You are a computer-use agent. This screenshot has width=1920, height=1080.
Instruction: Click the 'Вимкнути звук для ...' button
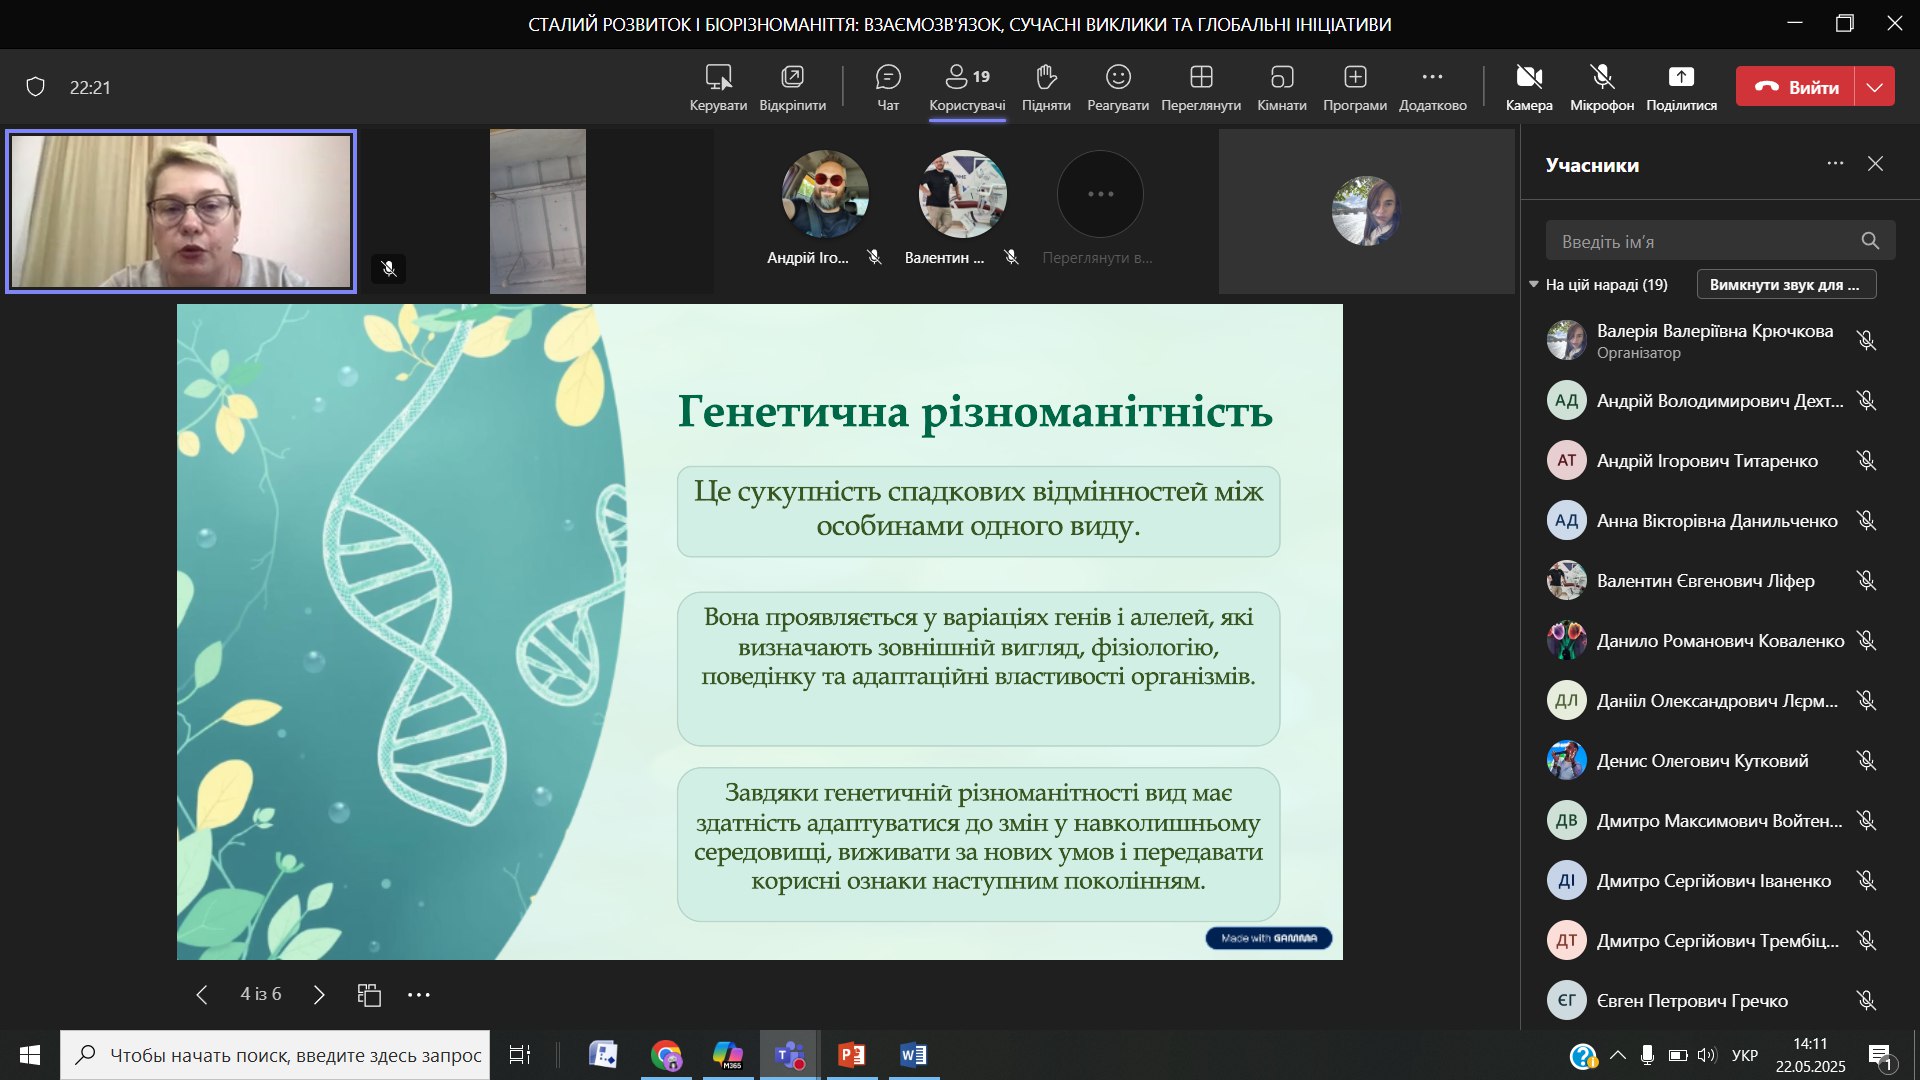pyautogui.click(x=1785, y=285)
